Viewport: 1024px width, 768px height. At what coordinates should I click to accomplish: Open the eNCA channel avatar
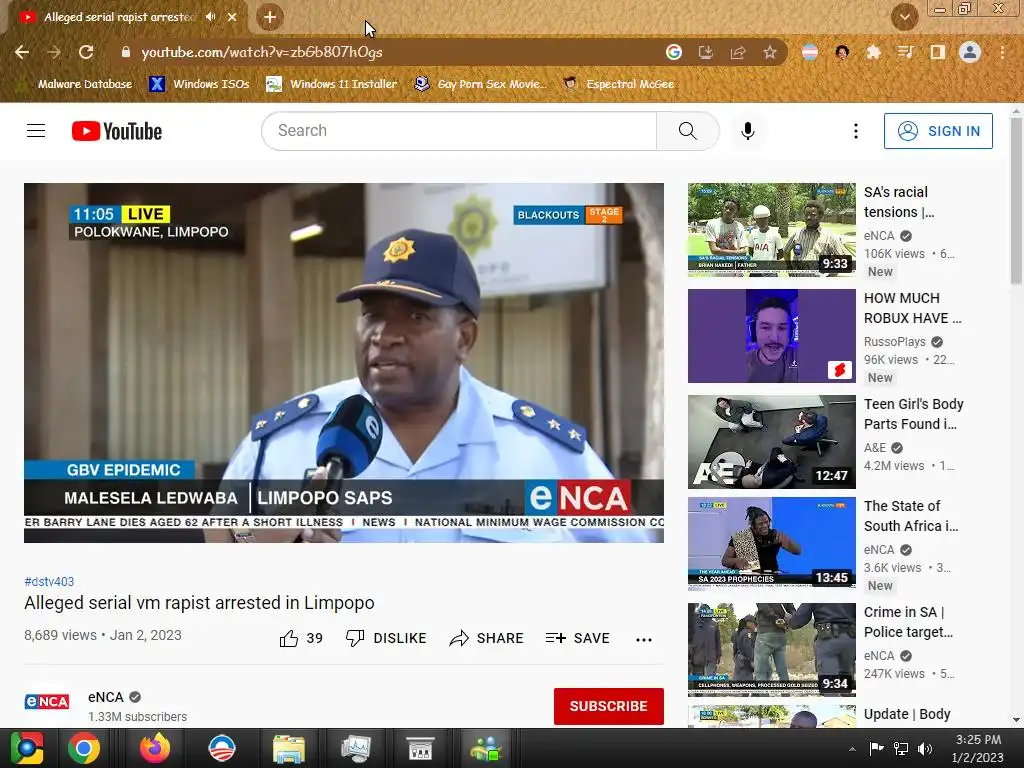coord(47,701)
